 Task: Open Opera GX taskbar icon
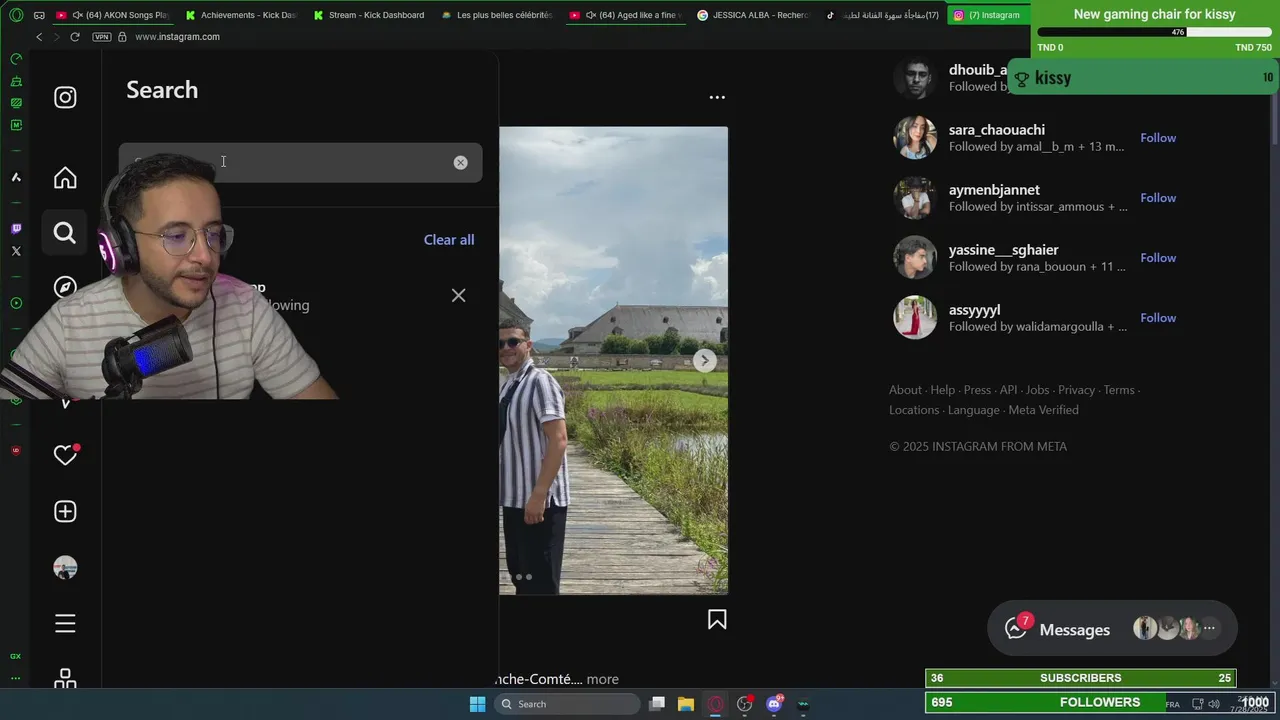point(715,704)
